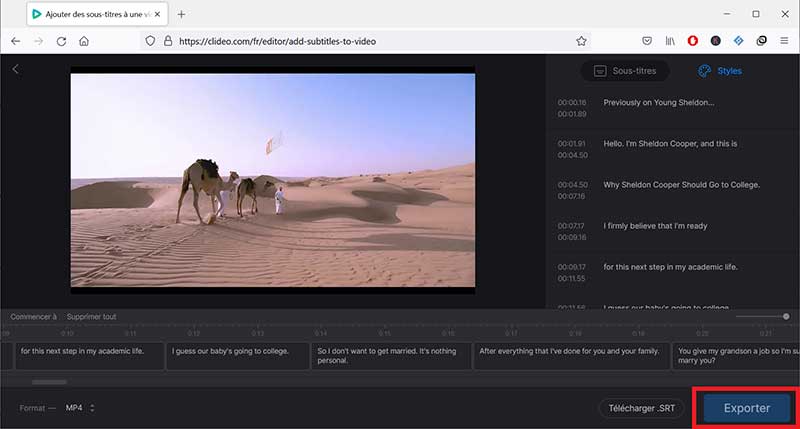Select timeline clip 'After everything that I've done for you'
Viewport: 800px width, 429px height.
571,356
